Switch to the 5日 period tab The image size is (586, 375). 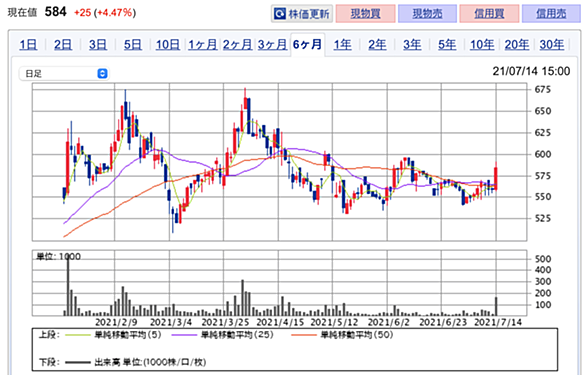(133, 45)
